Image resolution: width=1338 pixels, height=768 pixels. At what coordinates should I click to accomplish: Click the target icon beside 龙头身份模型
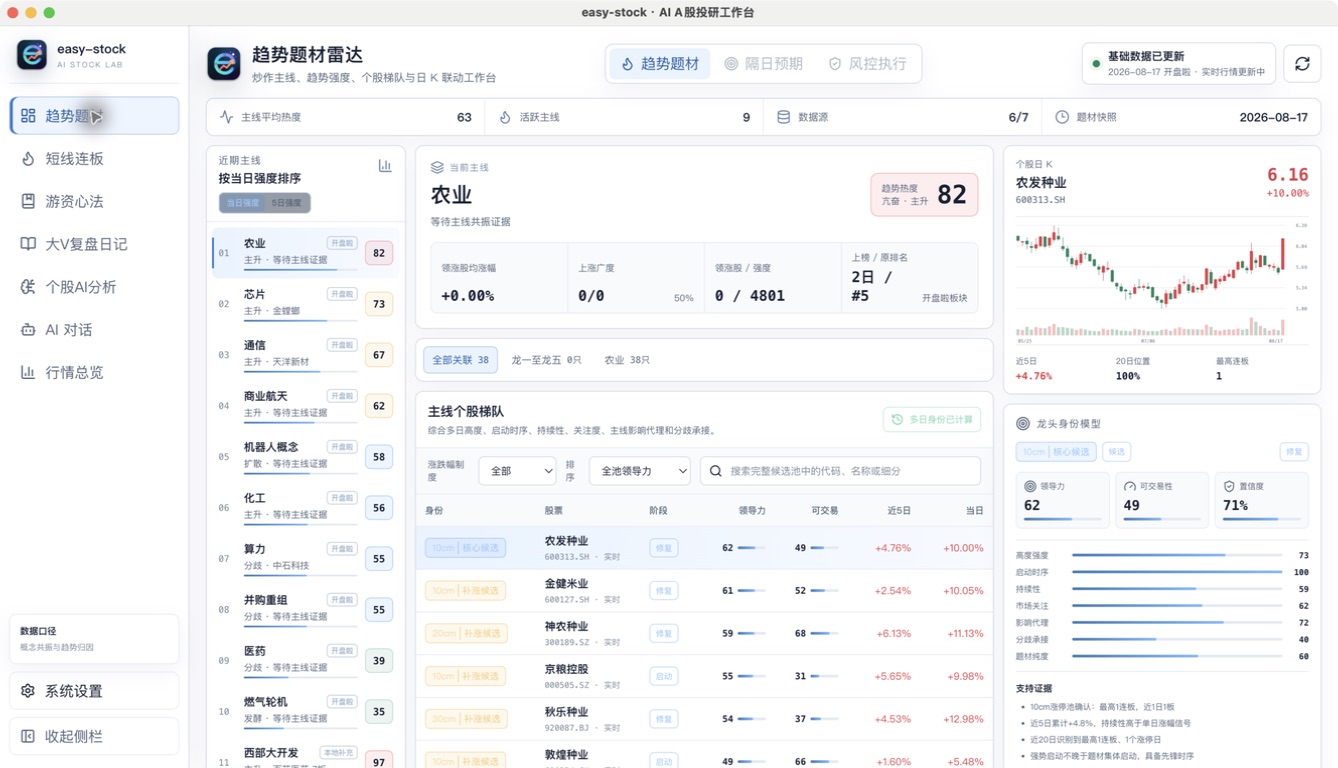click(1023, 424)
